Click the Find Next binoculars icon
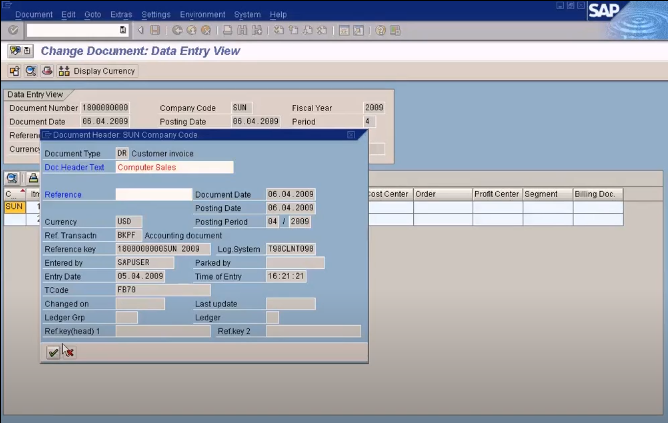The width and height of the screenshot is (668, 423). click(x=257, y=30)
